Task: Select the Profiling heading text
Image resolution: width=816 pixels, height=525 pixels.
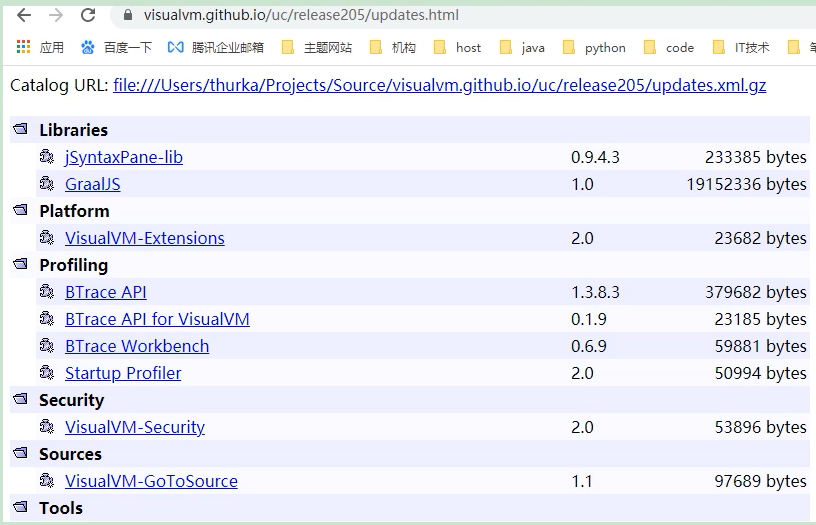Action: point(73,265)
